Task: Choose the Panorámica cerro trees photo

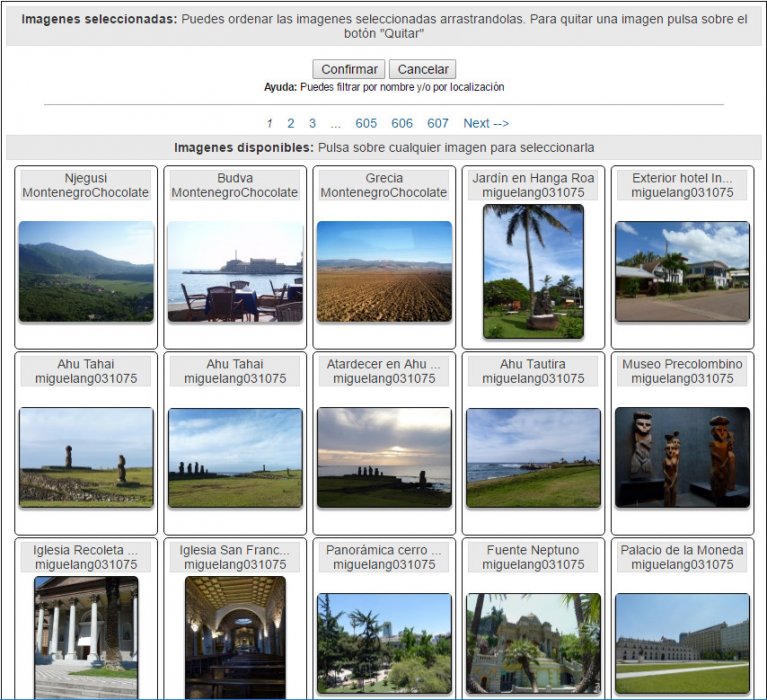Action: tap(384, 644)
